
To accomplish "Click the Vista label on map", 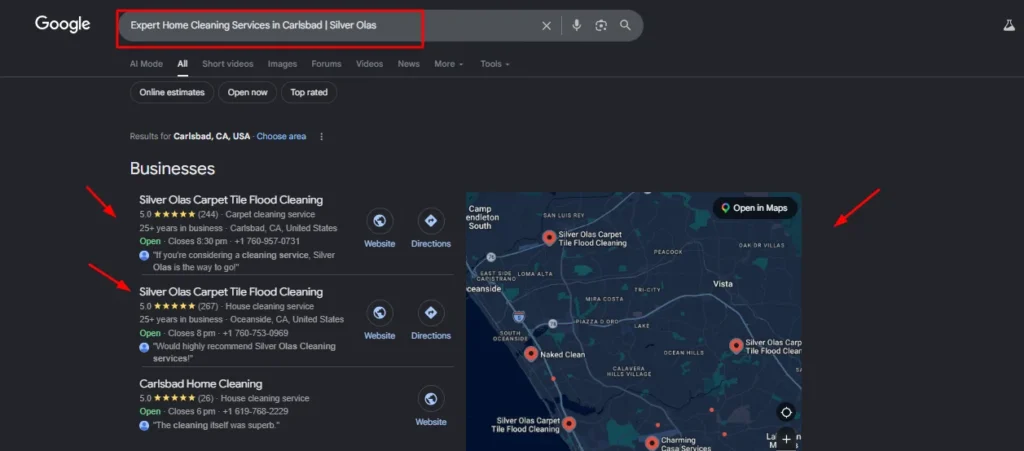I will click(x=722, y=284).
